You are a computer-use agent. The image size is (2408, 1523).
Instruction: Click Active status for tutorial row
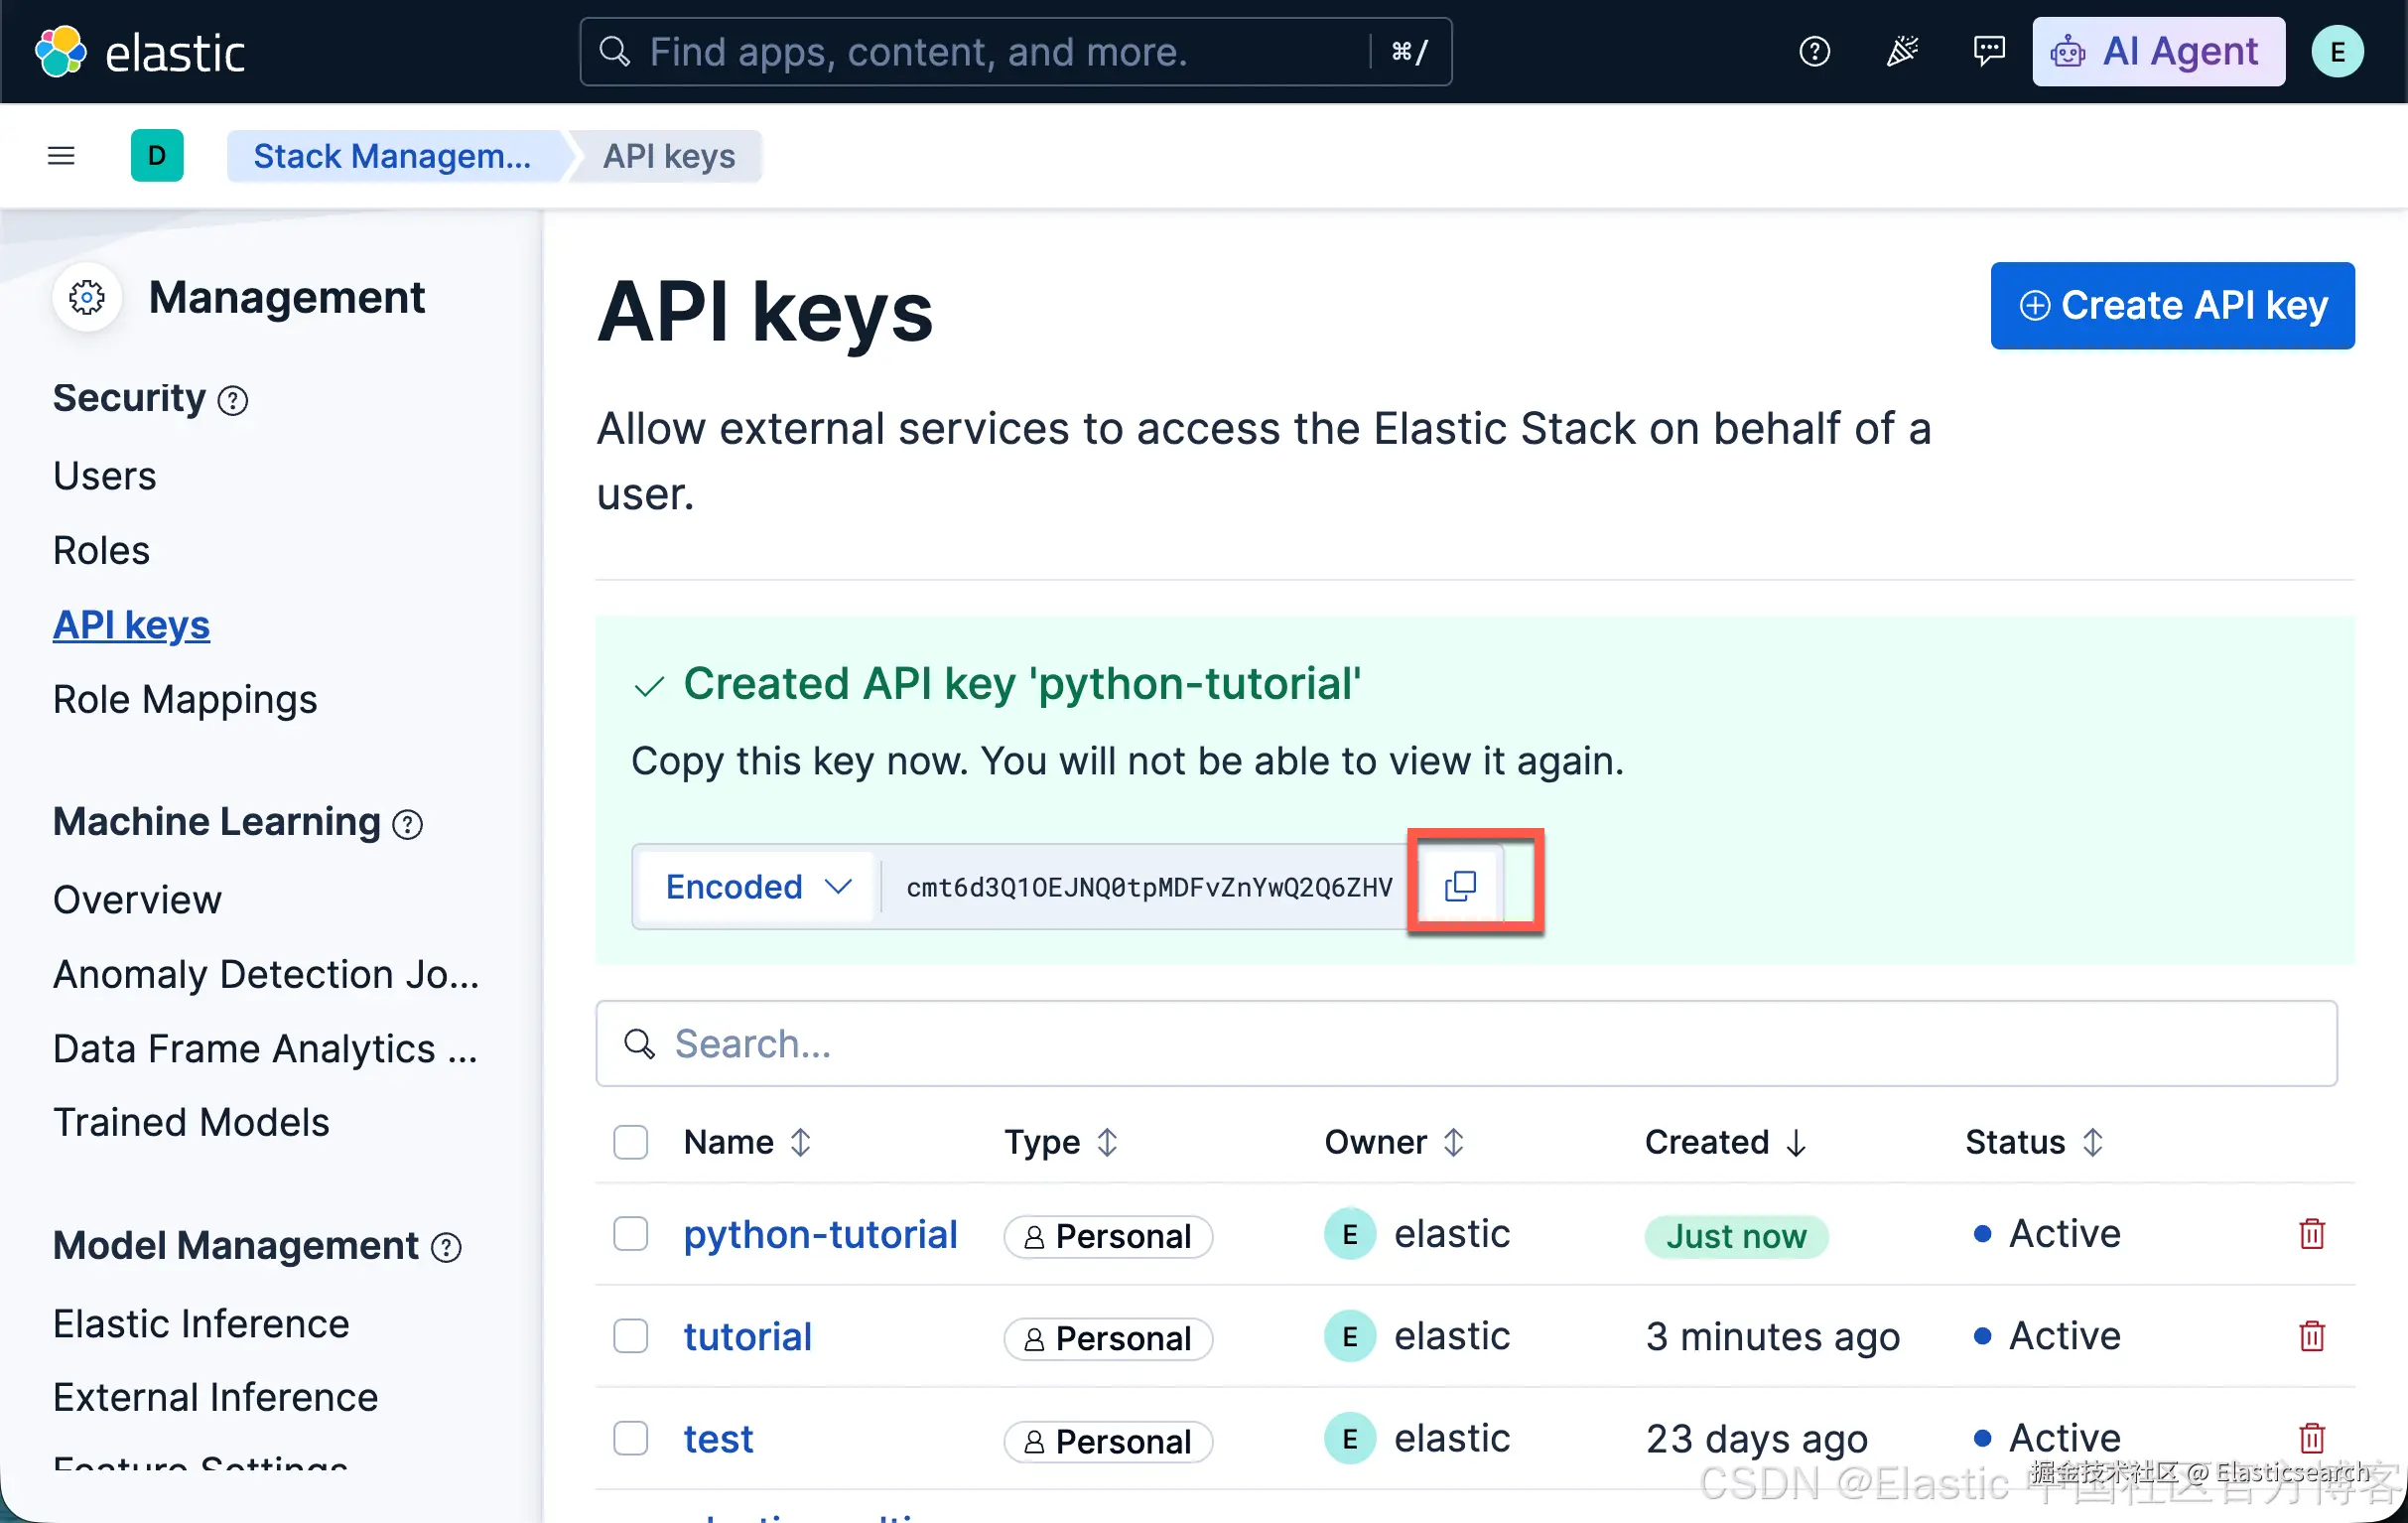pyautogui.click(x=2047, y=1336)
